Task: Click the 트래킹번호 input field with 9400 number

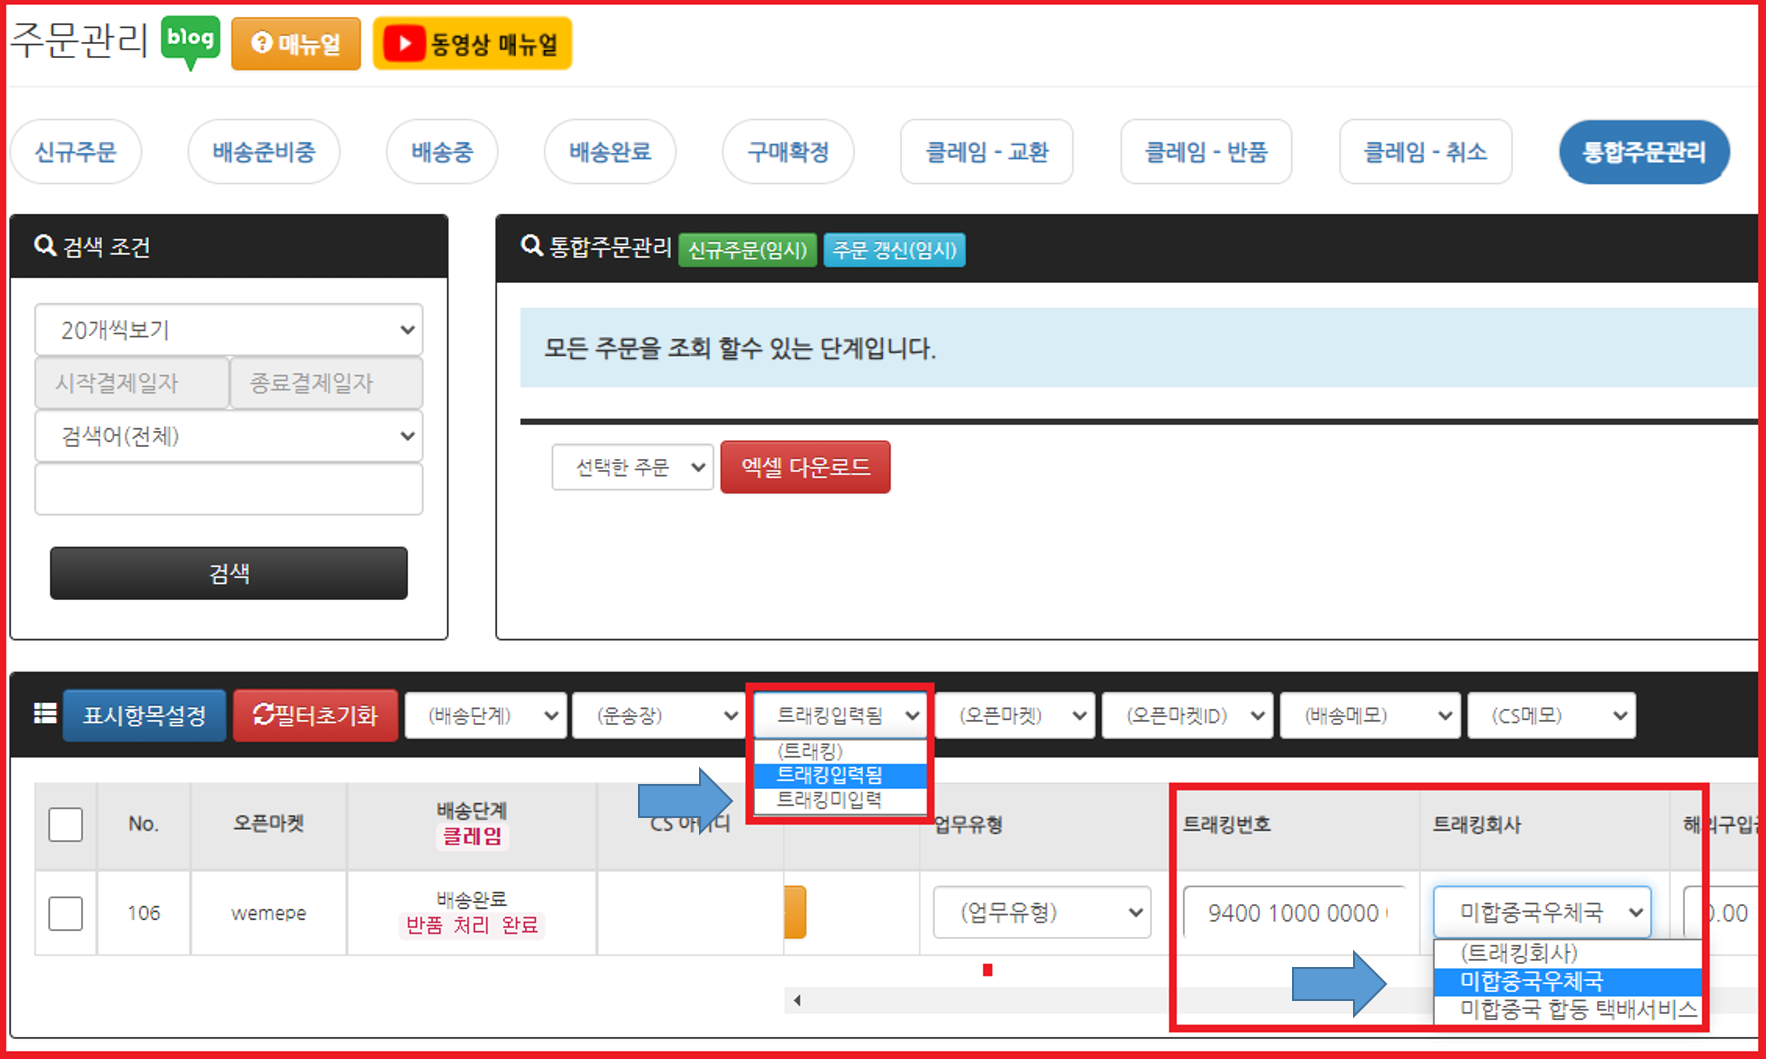Action: [x=1294, y=913]
